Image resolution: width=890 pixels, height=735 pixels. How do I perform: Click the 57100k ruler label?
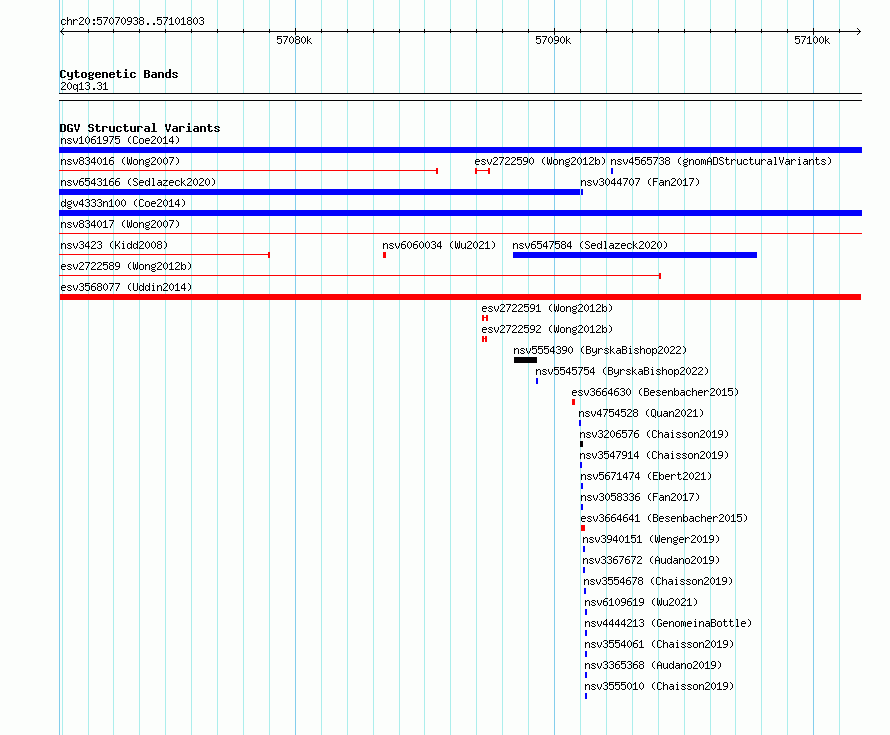tap(812, 40)
